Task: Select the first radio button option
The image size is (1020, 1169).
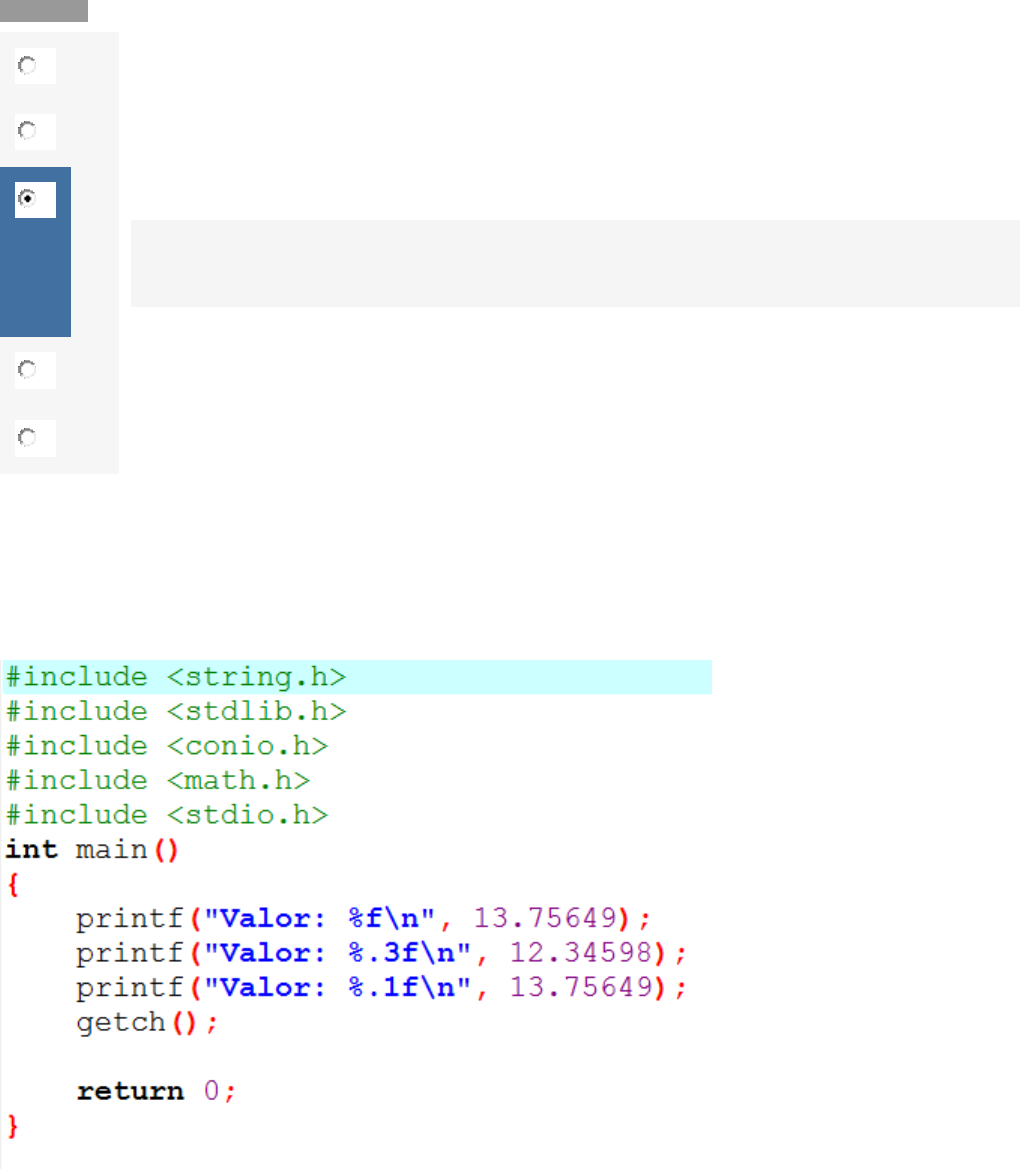Action: click(28, 66)
